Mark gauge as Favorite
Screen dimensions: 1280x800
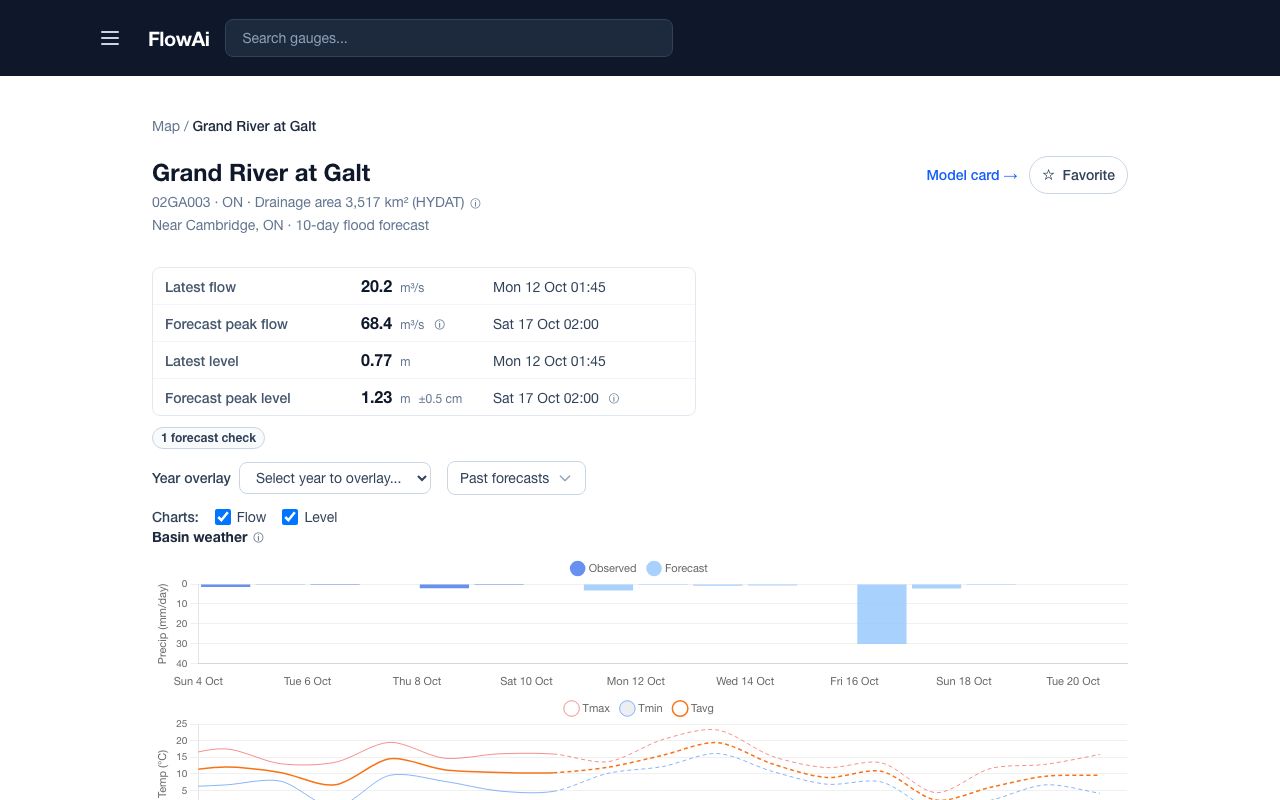(1078, 175)
